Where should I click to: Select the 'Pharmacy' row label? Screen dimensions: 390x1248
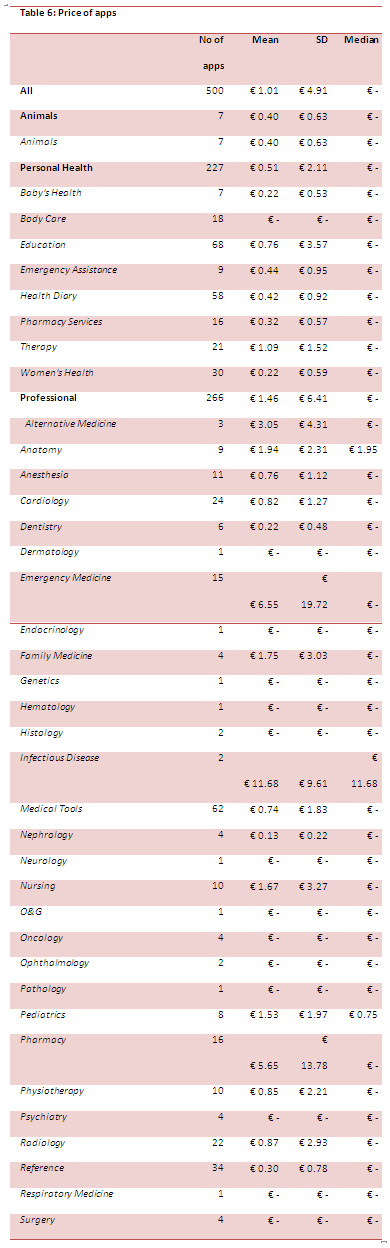[43, 1039]
